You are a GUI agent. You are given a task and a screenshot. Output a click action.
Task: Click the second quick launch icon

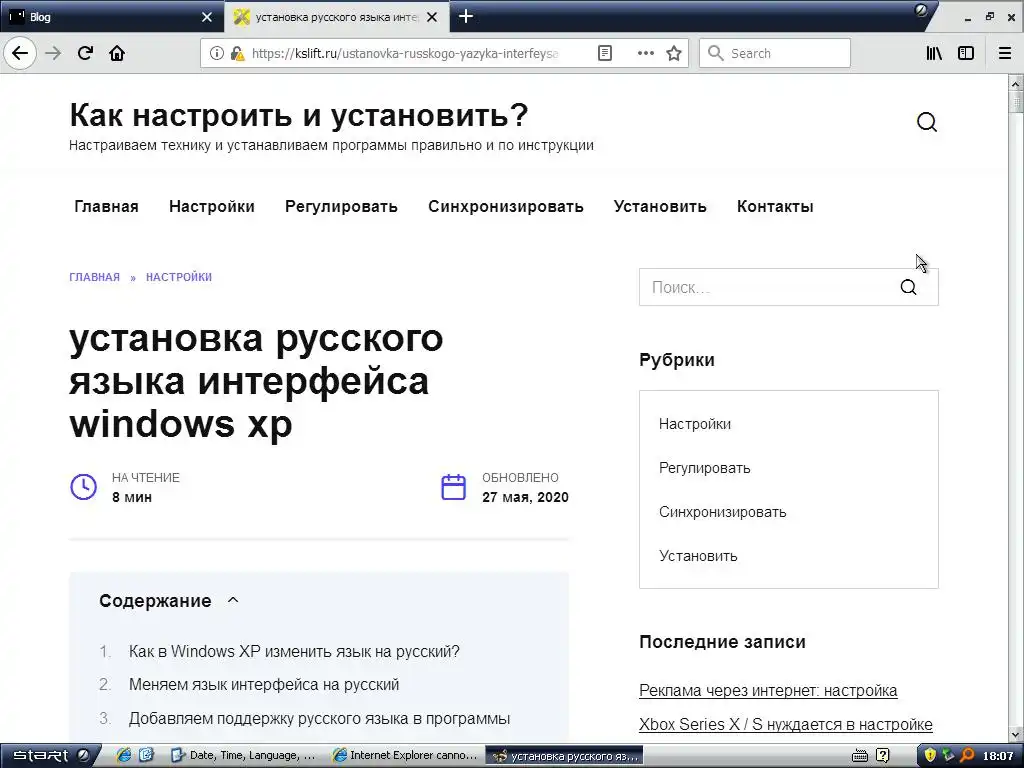click(146, 756)
